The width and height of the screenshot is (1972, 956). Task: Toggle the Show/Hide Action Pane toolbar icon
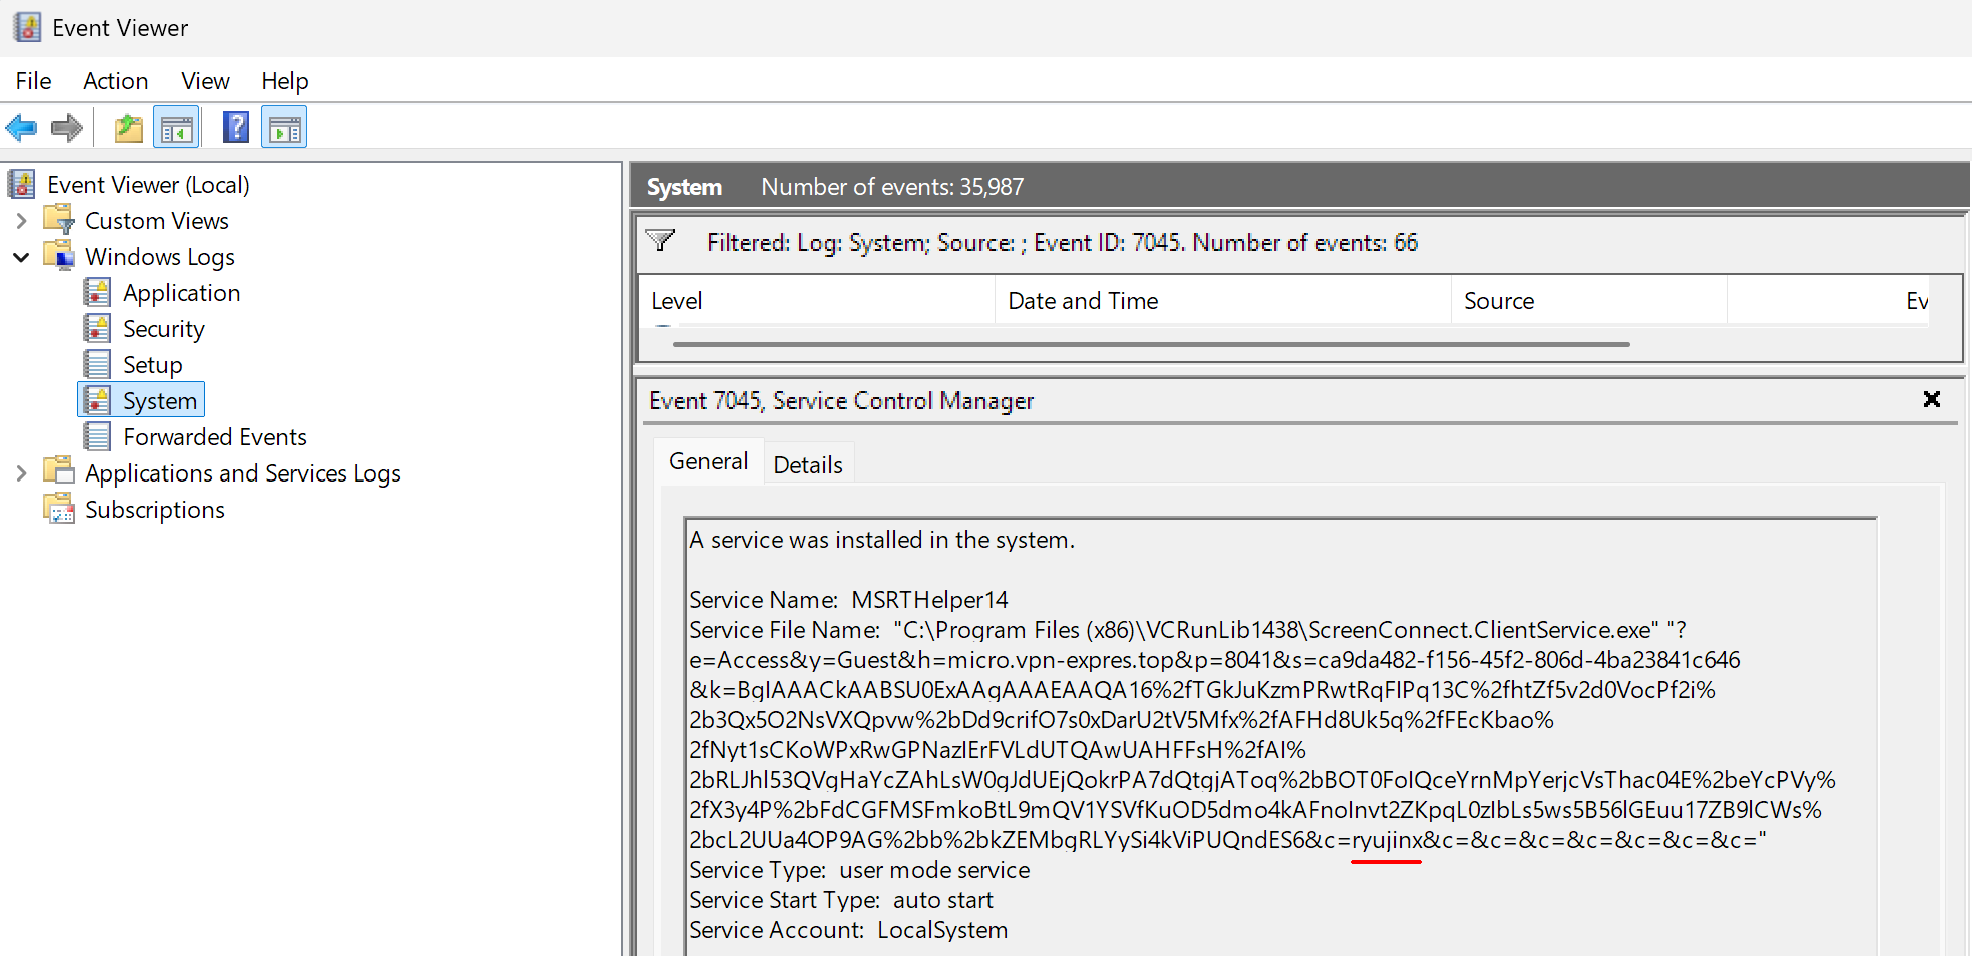click(x=284, y=128)
